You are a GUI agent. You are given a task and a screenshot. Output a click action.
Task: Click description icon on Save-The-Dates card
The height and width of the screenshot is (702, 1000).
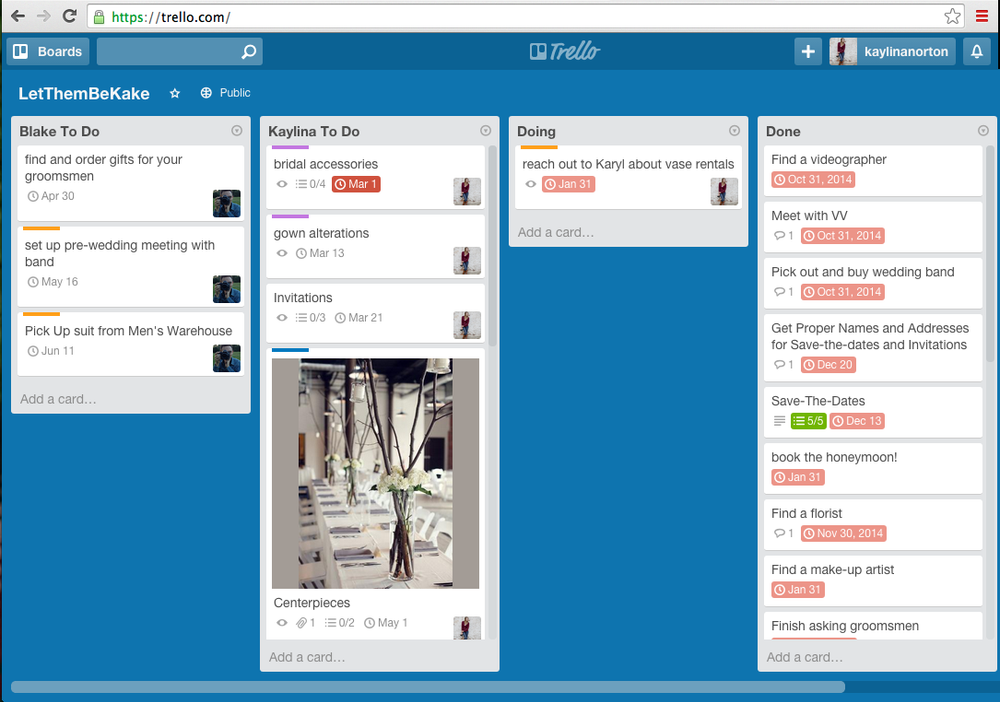click(779, 421)
